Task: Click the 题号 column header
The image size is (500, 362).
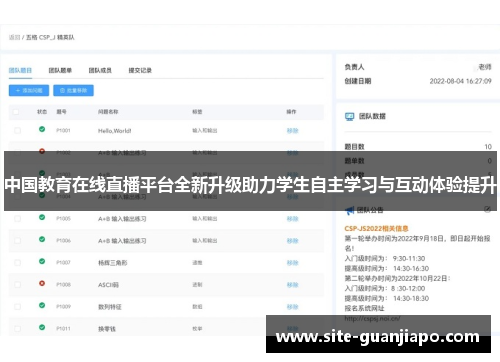Action: click(61, 112)
